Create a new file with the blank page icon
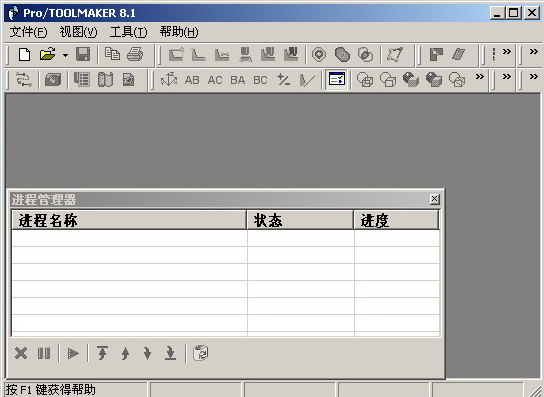The image size is (544, 397). [x=24, y=54]
